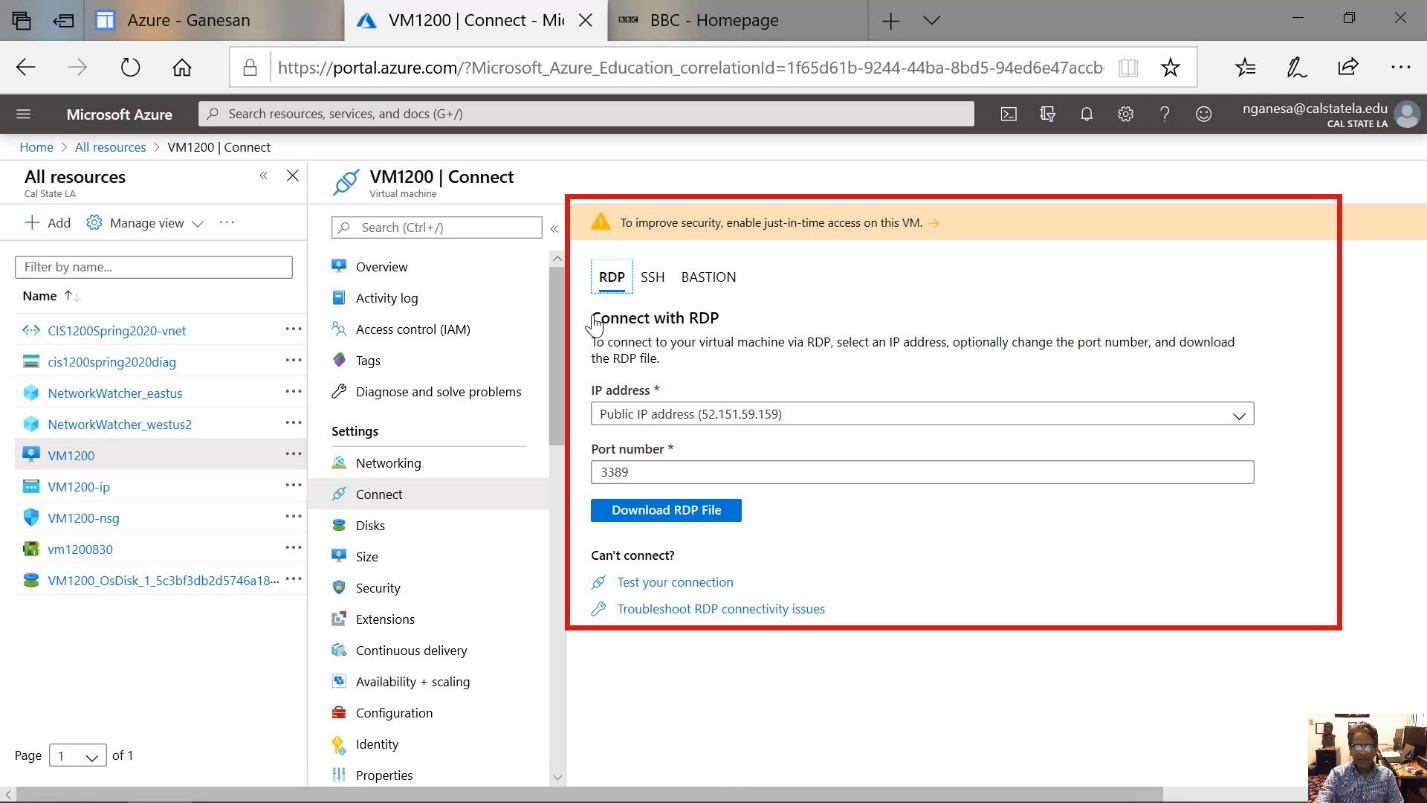The image size is (1427, 803).
Task: Click the notifications bell icon
Action: [x=1086, y=114]
